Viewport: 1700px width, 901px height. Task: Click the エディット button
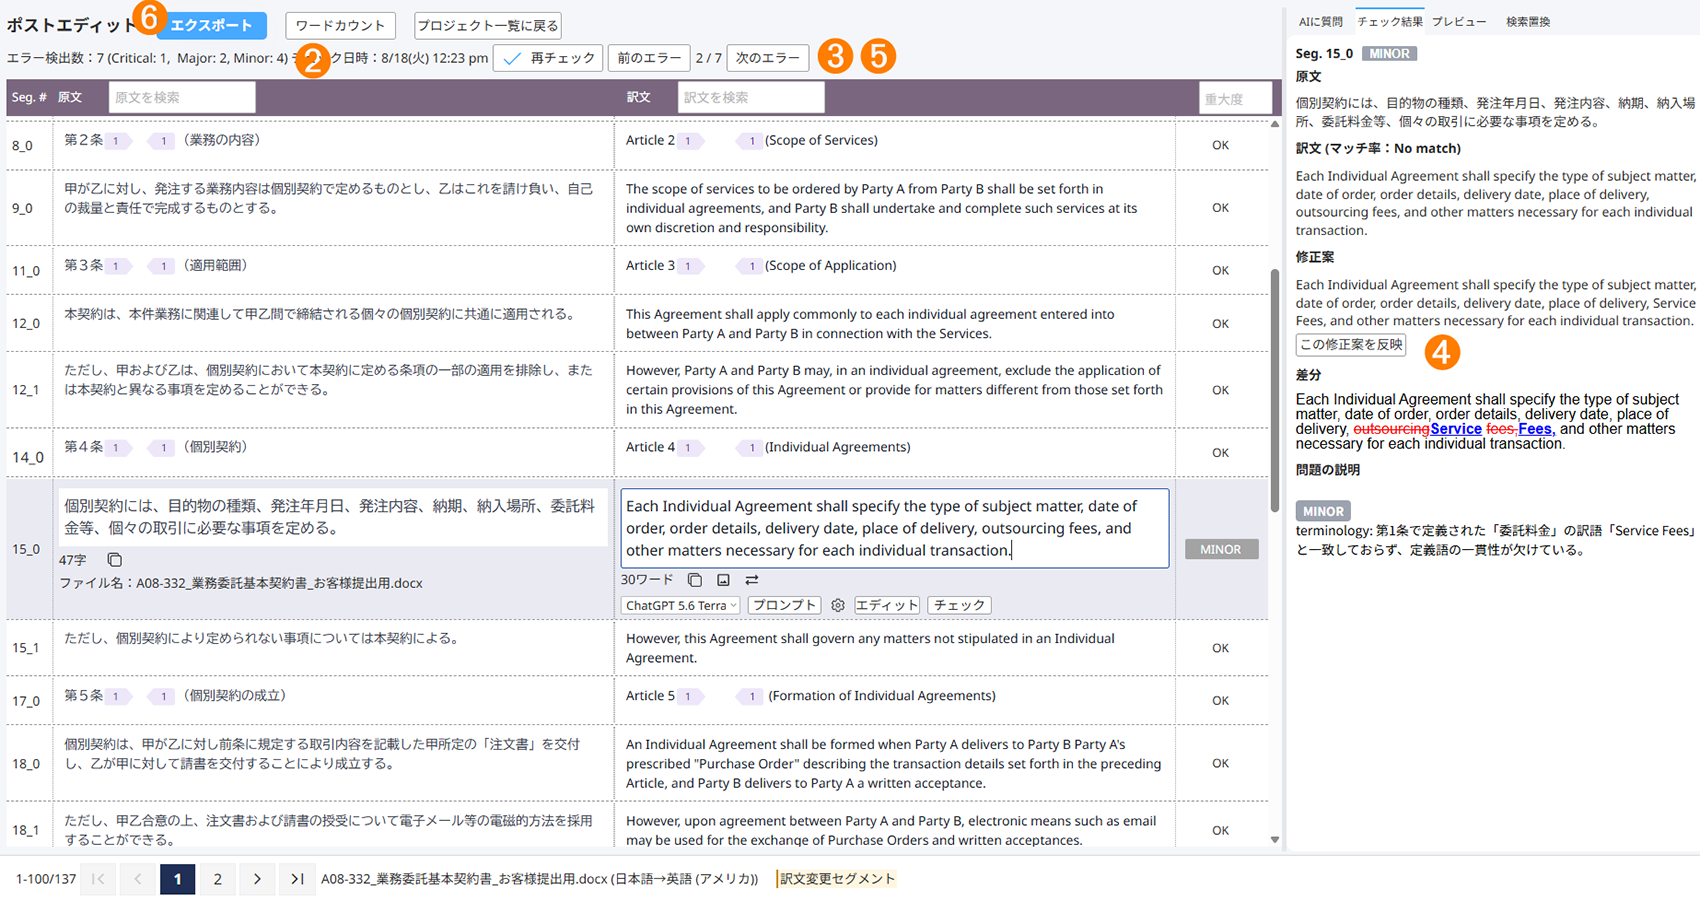pos(887,605)
